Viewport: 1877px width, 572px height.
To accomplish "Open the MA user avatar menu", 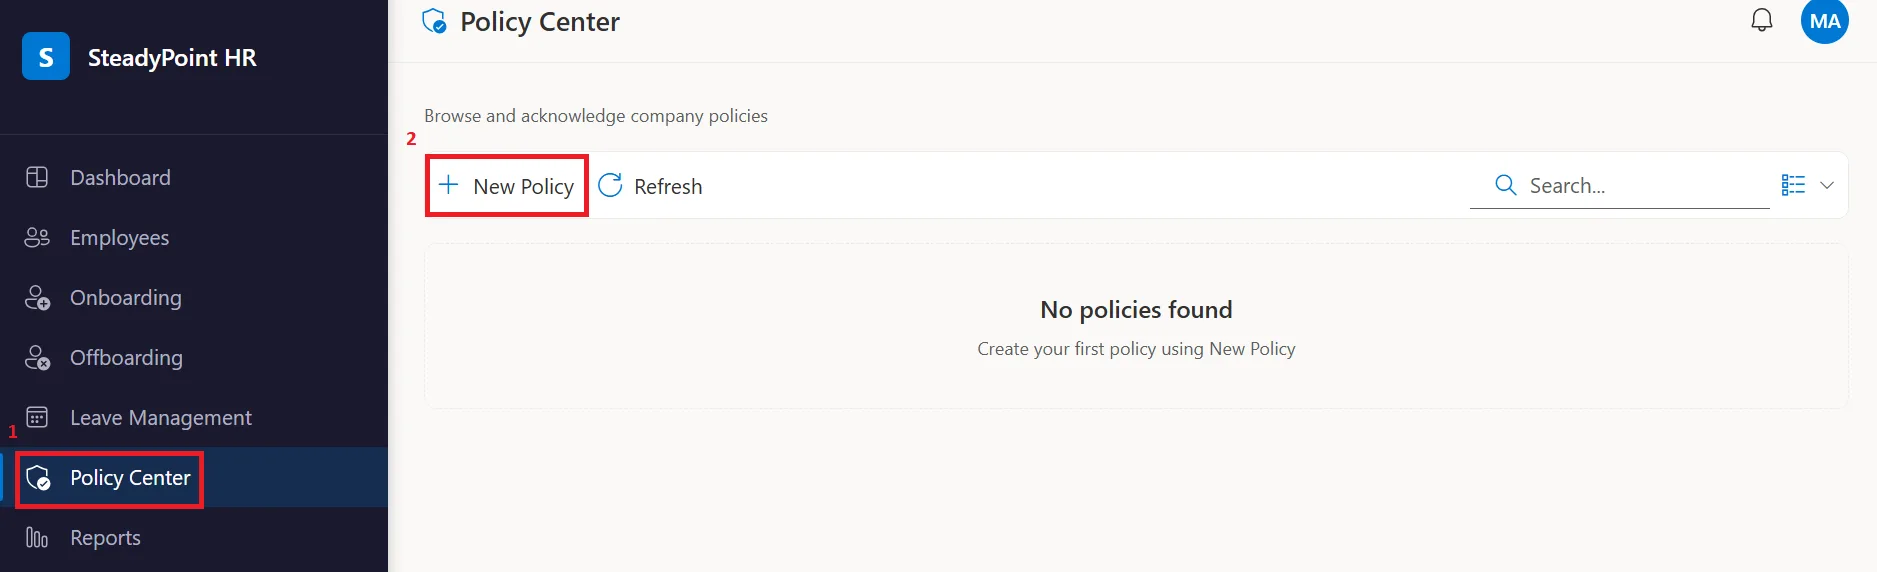I will pyautogui.click(x=1825, y=21).
